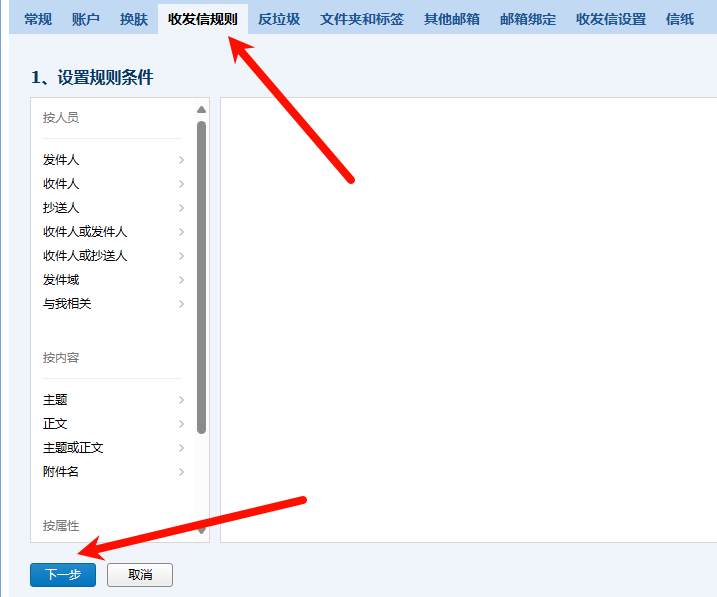Open the 换肤 tab

click(x=134, y=19)
